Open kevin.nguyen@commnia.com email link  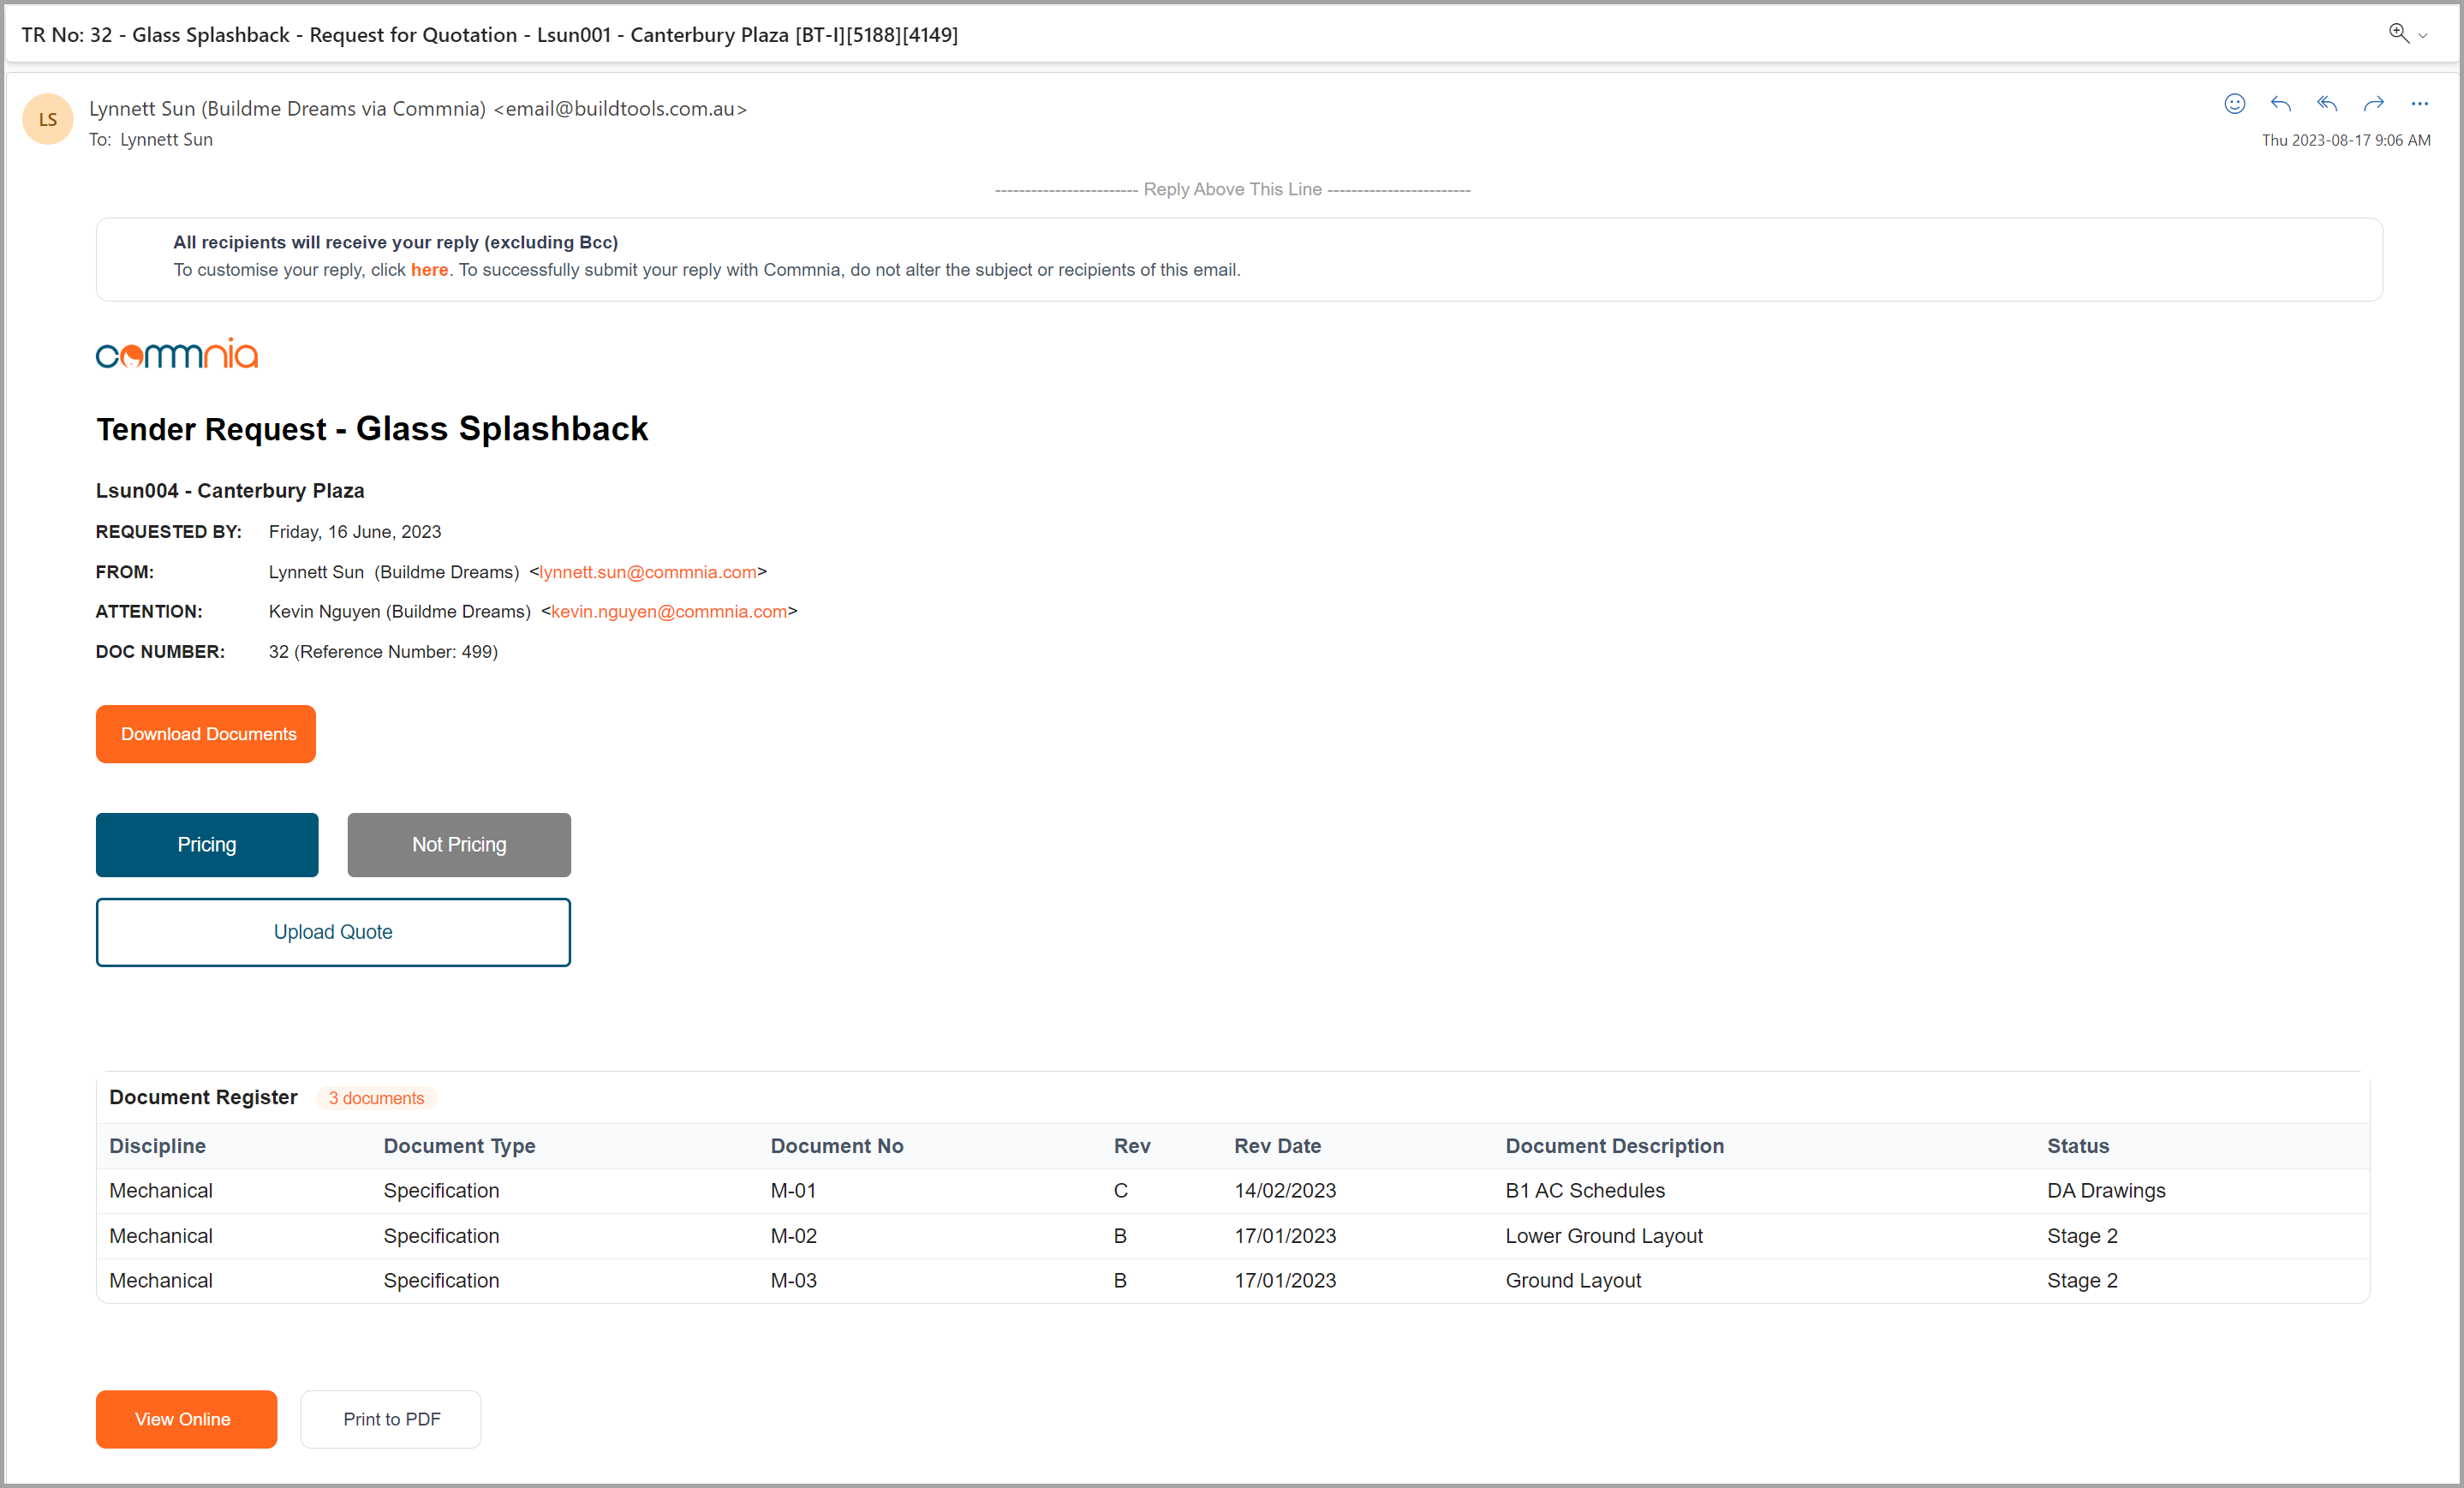point(669,611)
